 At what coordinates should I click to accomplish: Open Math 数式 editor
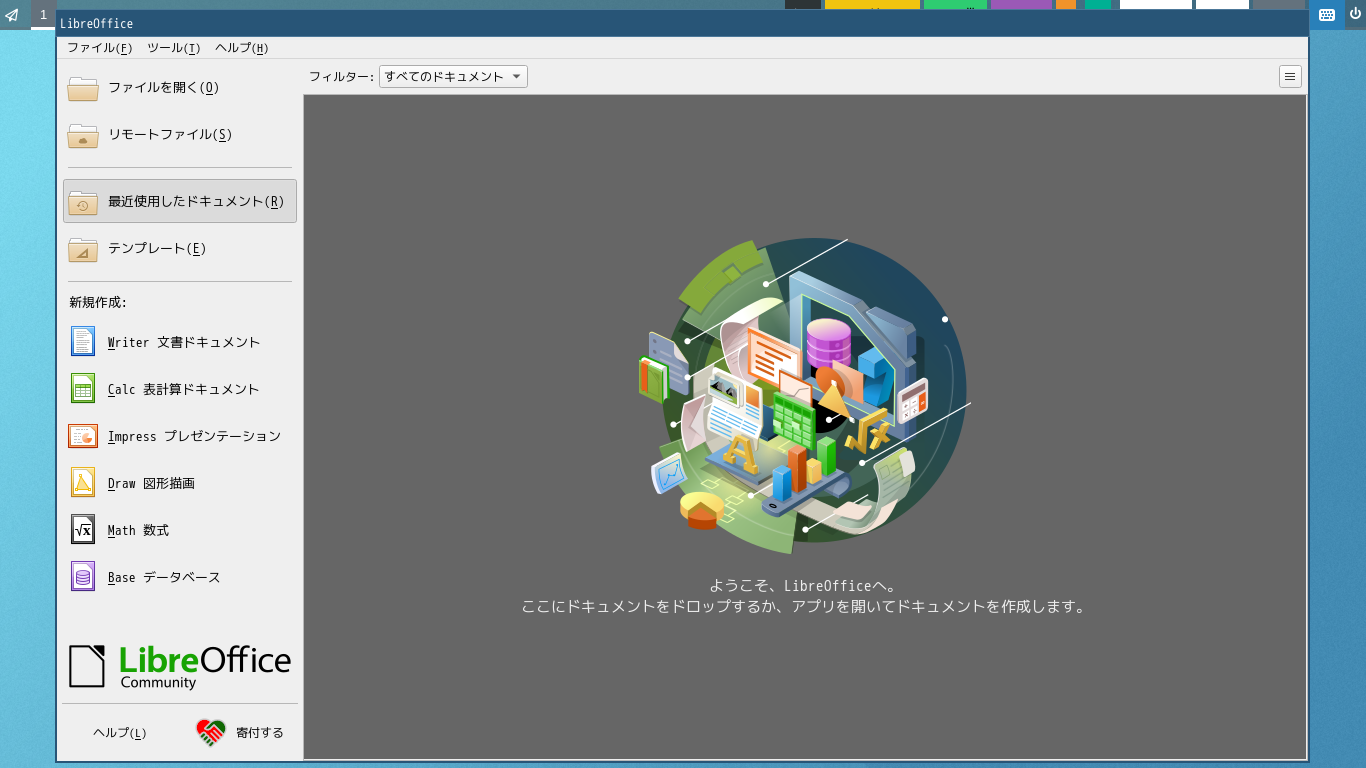pyautogui.click(x=180, y=530)
